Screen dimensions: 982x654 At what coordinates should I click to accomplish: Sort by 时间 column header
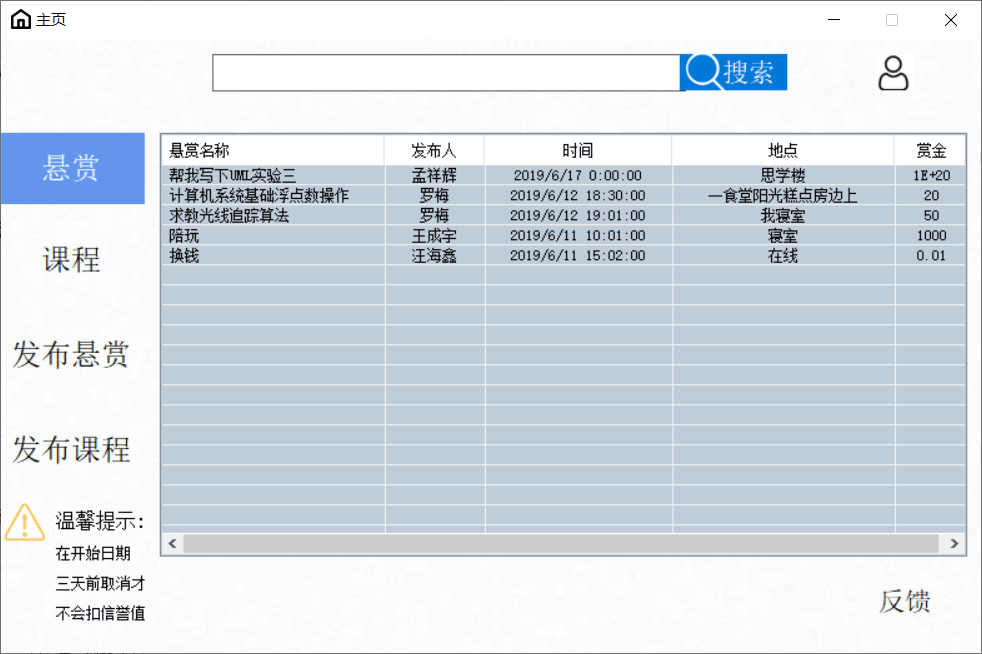click(577, 150)
